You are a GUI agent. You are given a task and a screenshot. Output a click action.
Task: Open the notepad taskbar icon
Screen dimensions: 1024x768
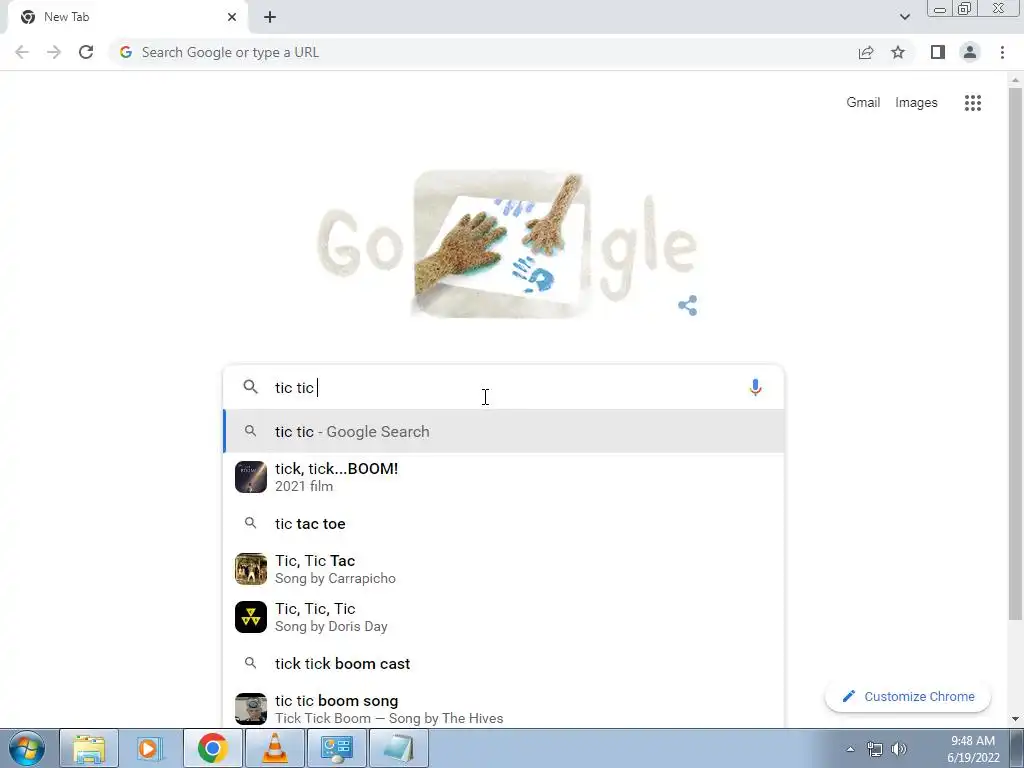(398, 748)
